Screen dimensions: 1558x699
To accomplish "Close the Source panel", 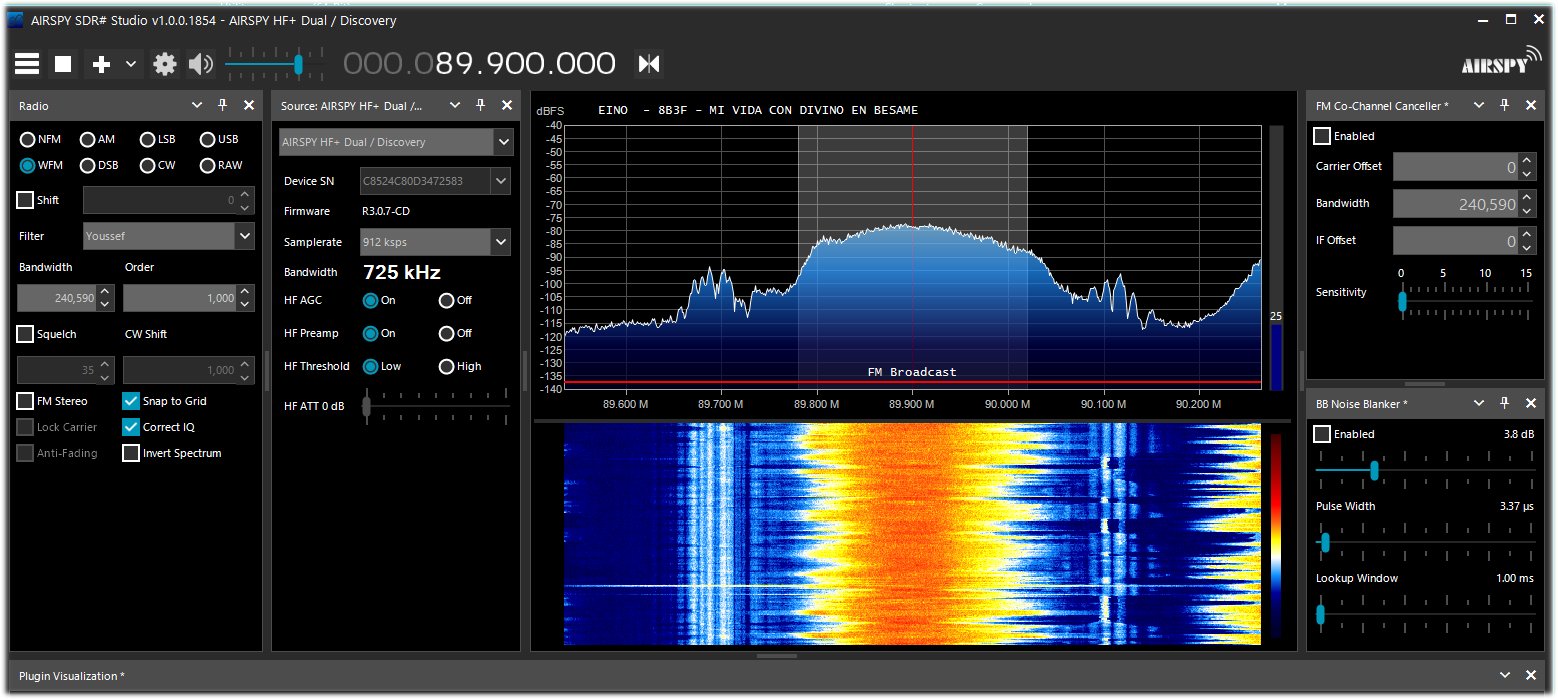I will tap(506, 105).
